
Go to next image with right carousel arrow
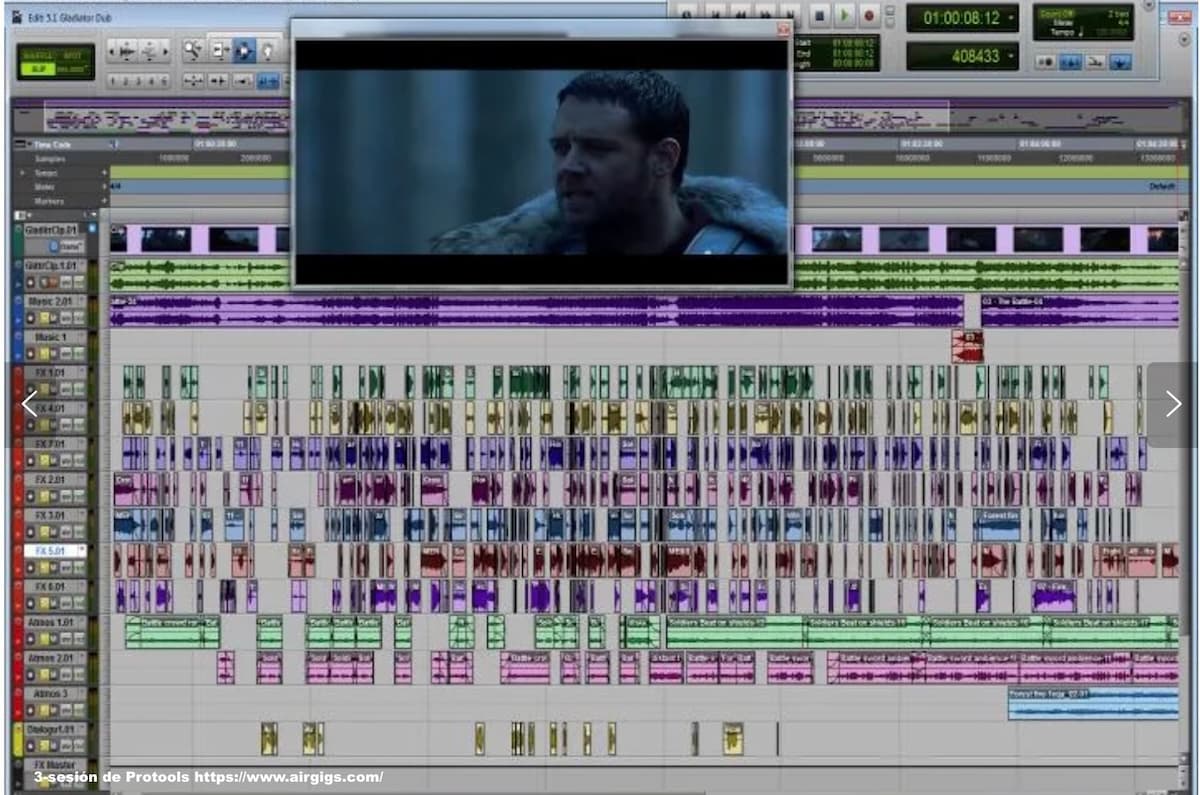1173,403
